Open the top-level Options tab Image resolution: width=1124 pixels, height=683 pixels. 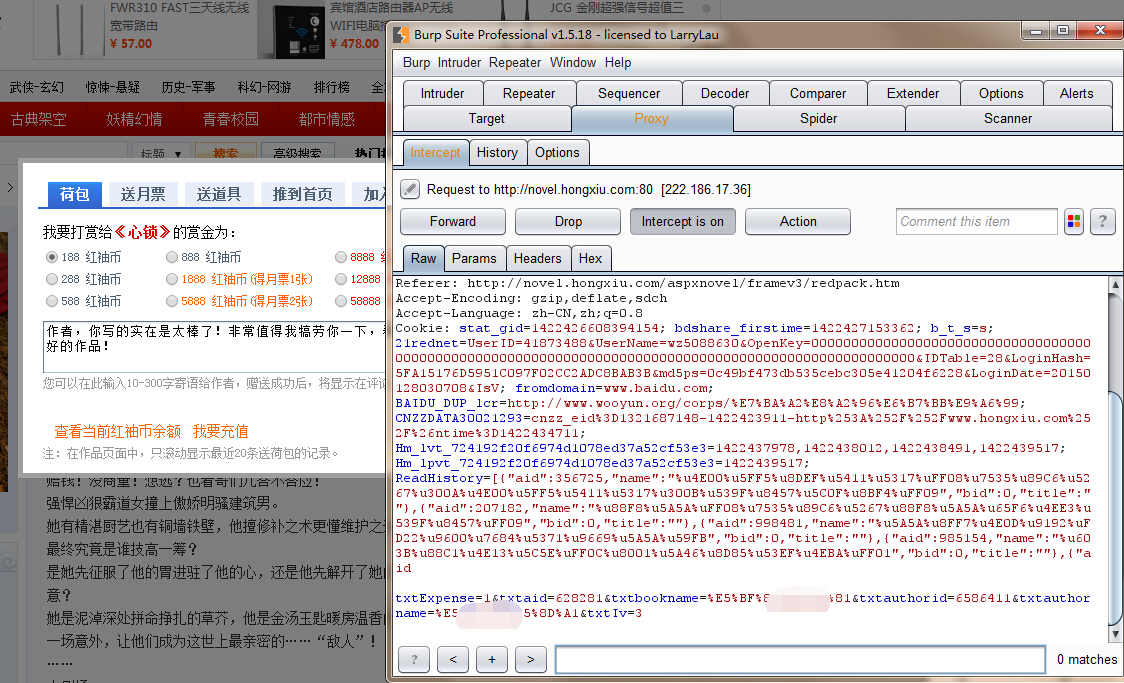click(x=1001, y=93)
